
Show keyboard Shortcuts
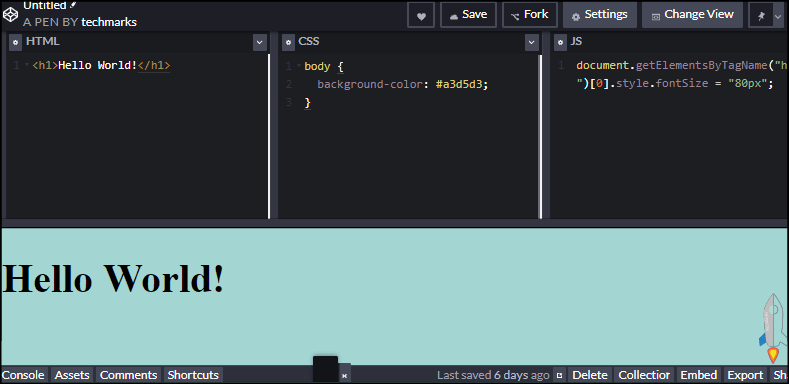pyautogui.click(x=193, y=375)
